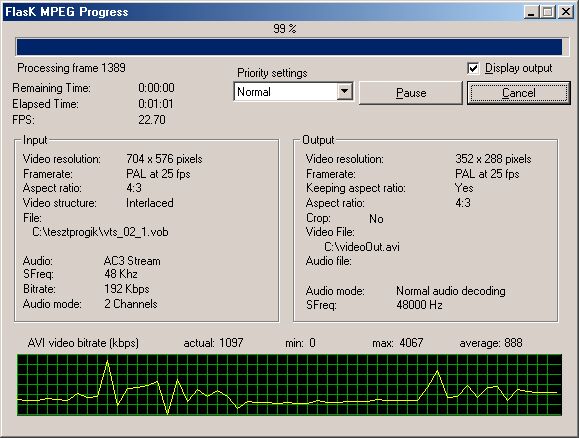The height and width of the screenshot is (438, 579).
Task: Click the Elapsed Time value 0:01:01
Action: (155, 104)
